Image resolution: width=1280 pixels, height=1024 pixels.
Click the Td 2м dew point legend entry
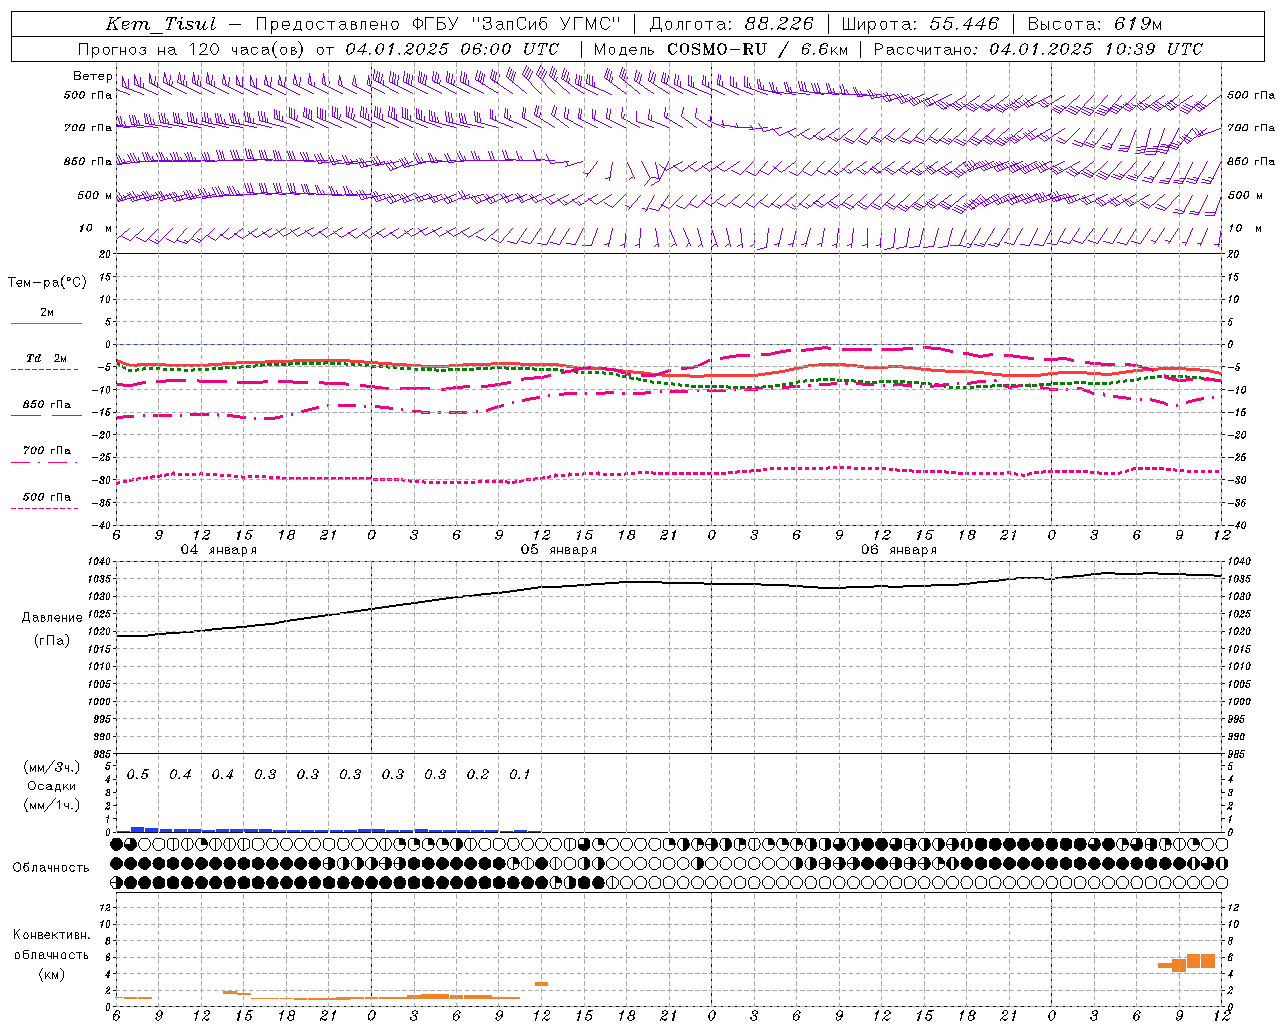click(x=47, y=358)
